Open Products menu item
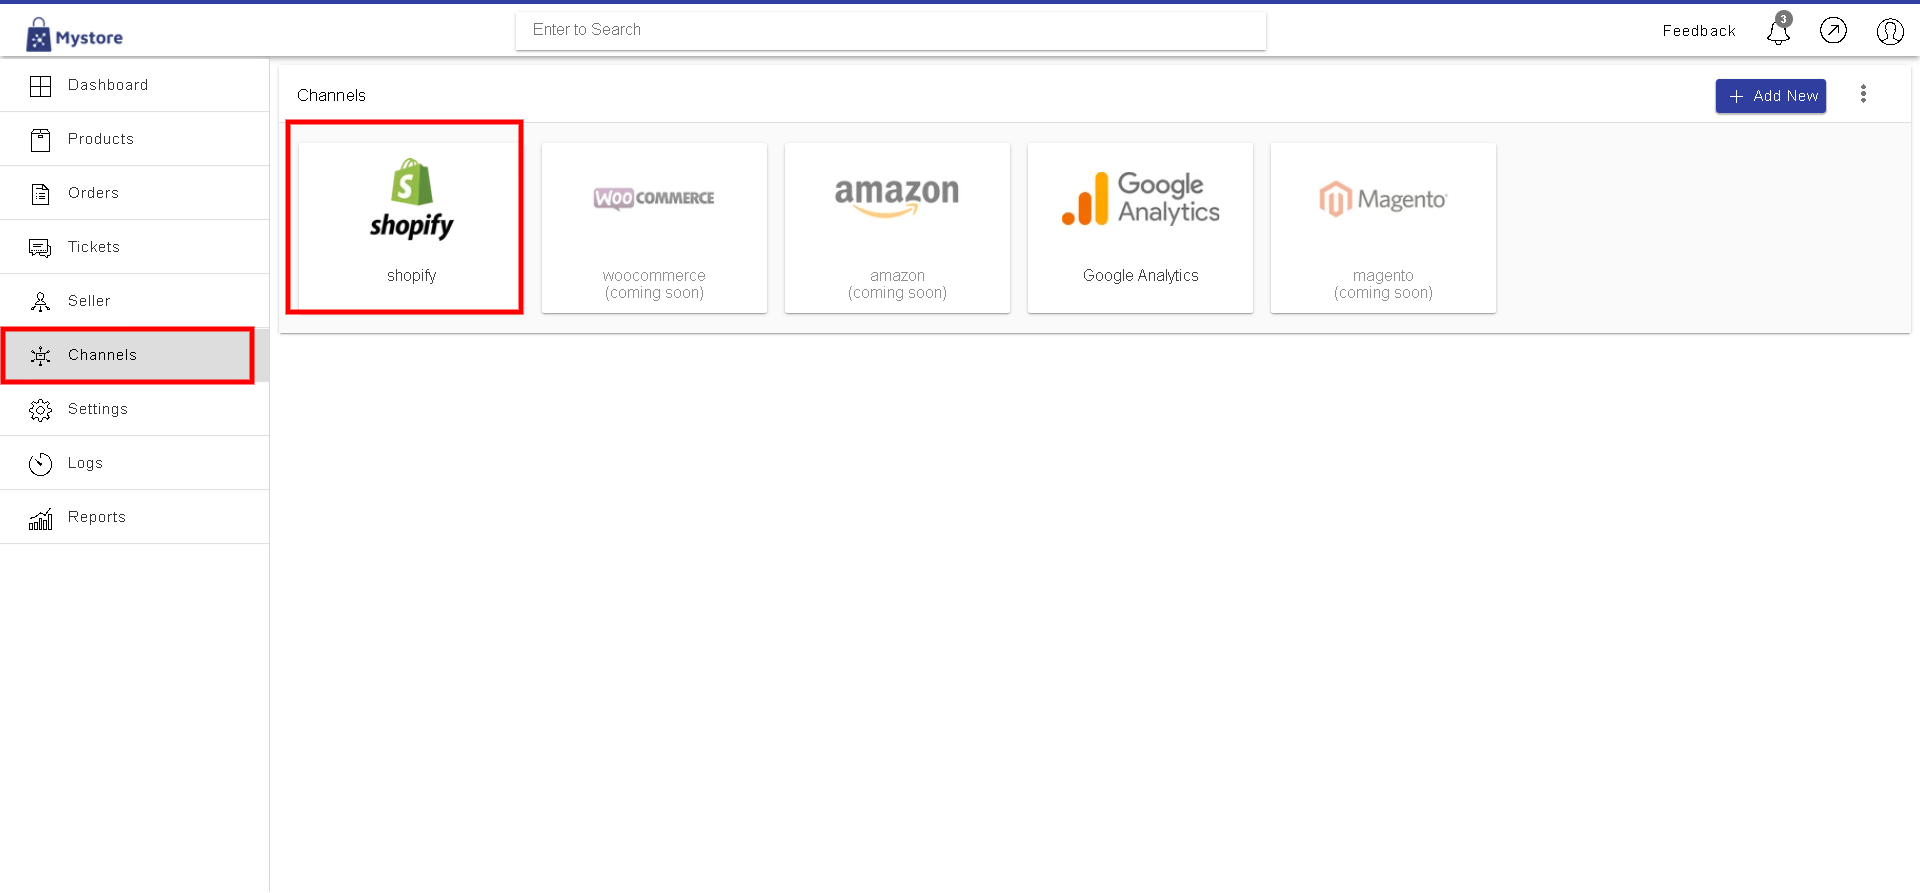1920x893 pixels. pyautogui.click(x=135, y=139)
